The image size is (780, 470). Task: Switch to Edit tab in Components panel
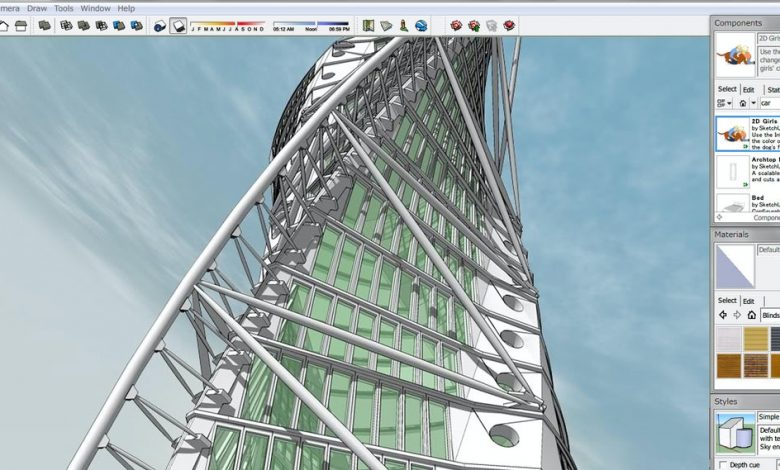coord(748,89)
